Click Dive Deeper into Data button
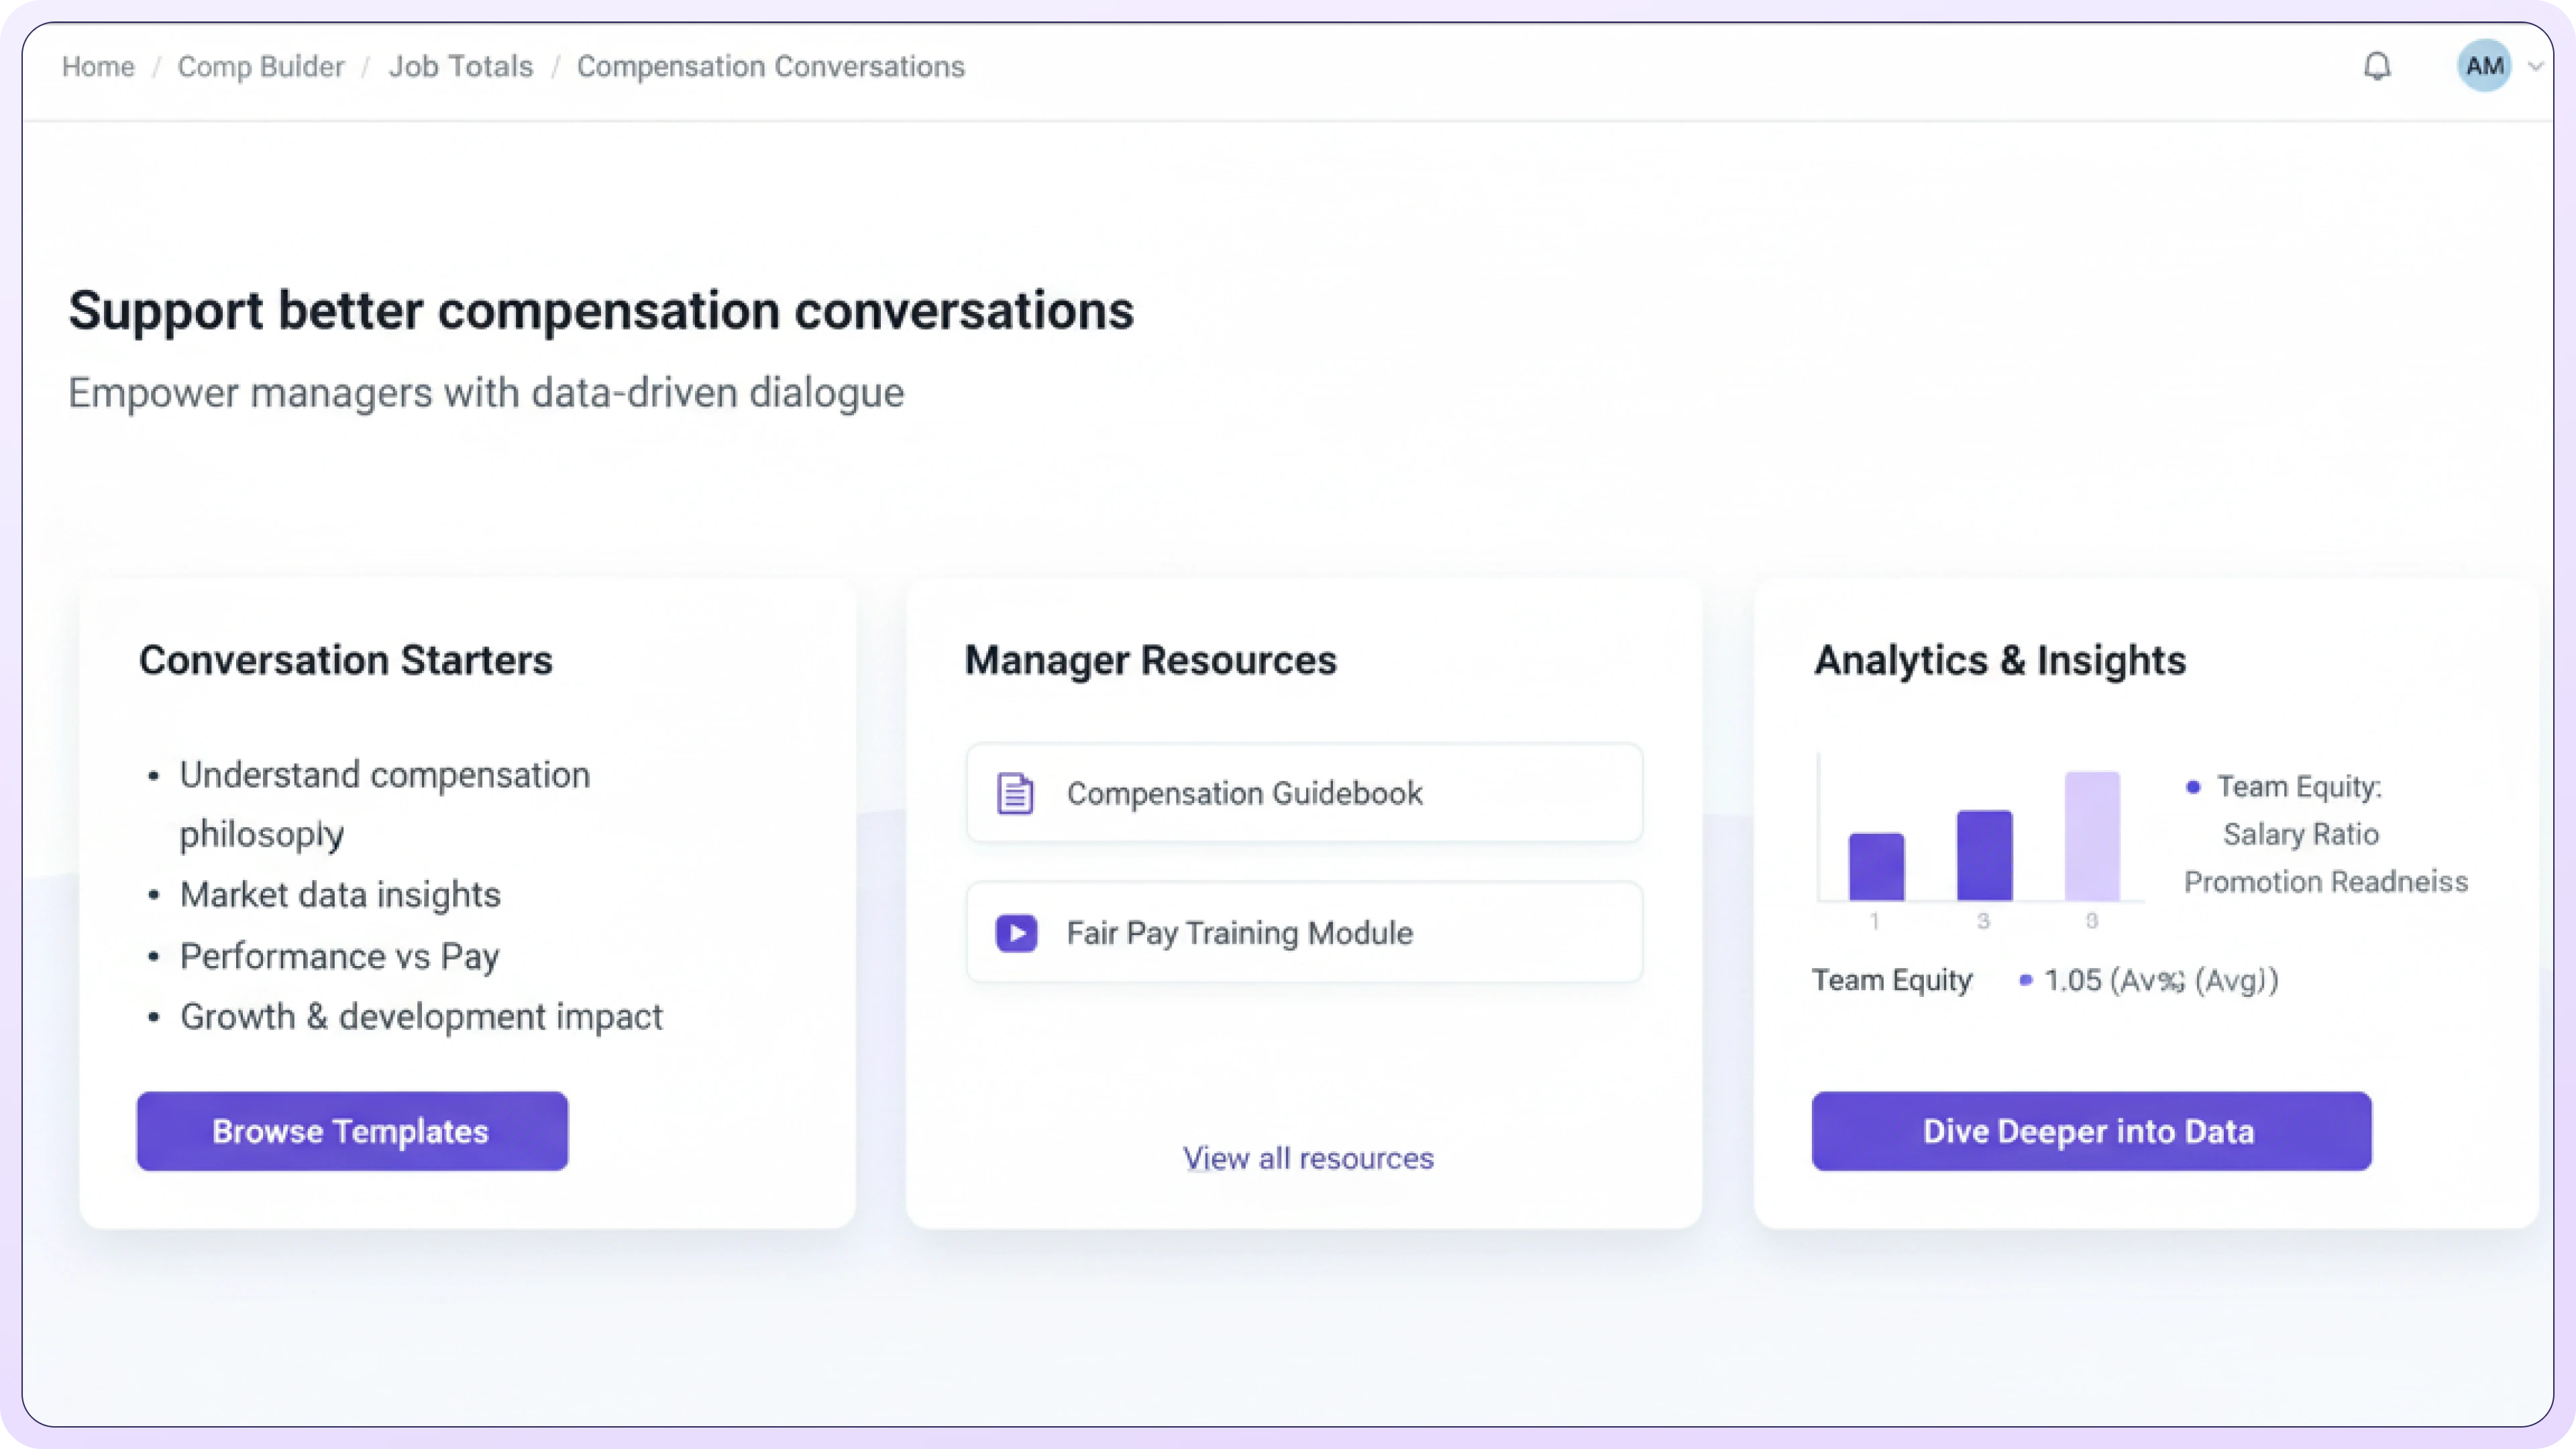 tap(2091, 1131)
